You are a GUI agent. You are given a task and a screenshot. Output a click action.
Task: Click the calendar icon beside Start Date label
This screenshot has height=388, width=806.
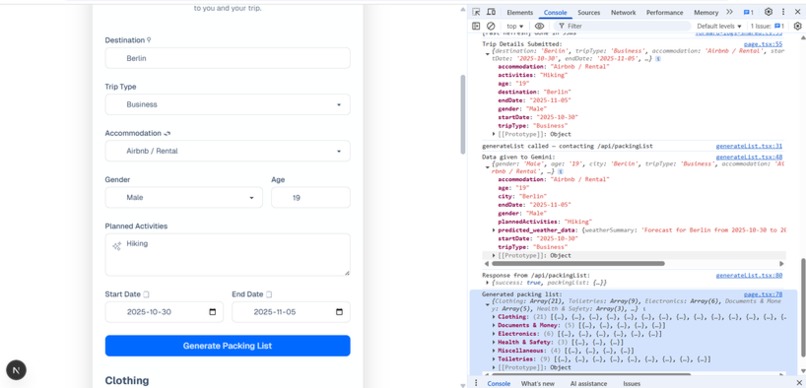tap(146, 294)
